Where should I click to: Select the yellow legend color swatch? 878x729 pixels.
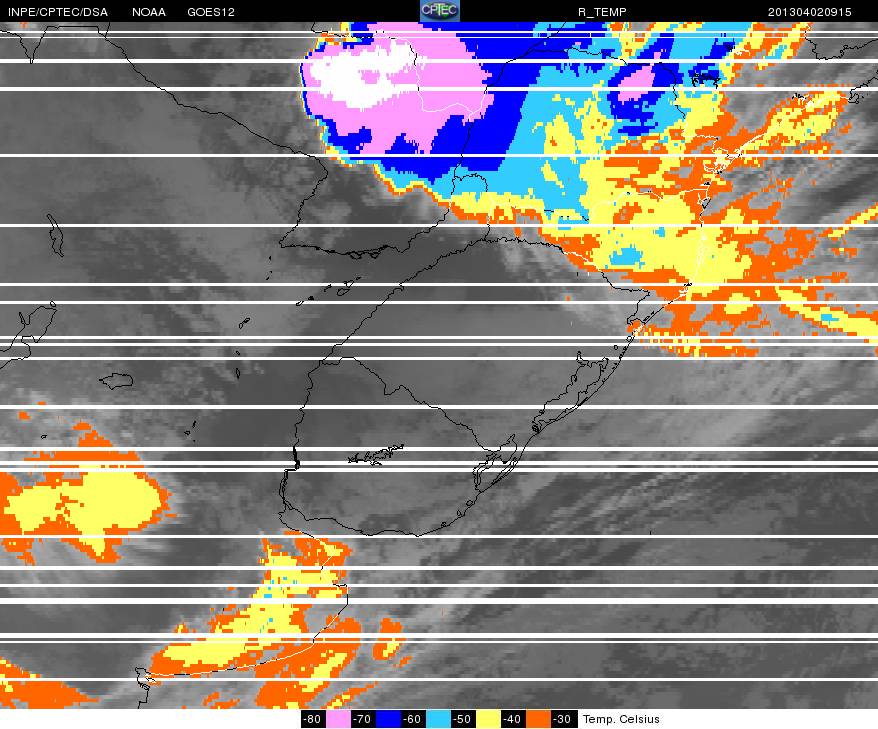pyautogui.click(x=488, y=719)
